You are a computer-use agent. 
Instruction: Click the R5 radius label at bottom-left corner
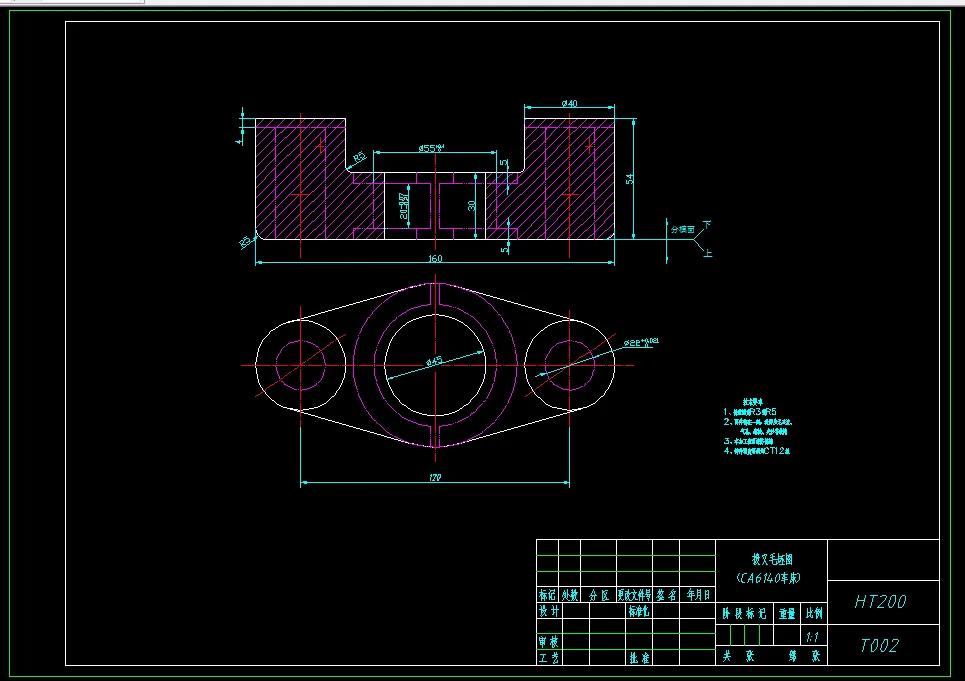[246, 242]
